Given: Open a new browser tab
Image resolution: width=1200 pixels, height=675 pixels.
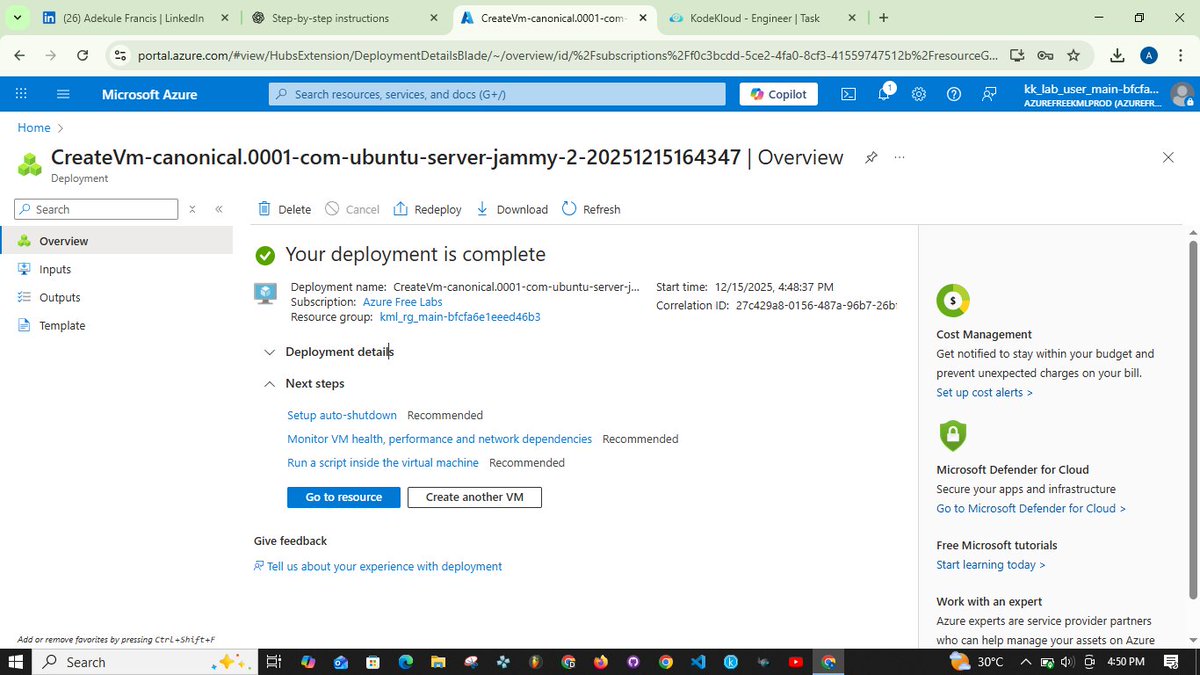Looking at the screenshot, I should pos(883,18).
